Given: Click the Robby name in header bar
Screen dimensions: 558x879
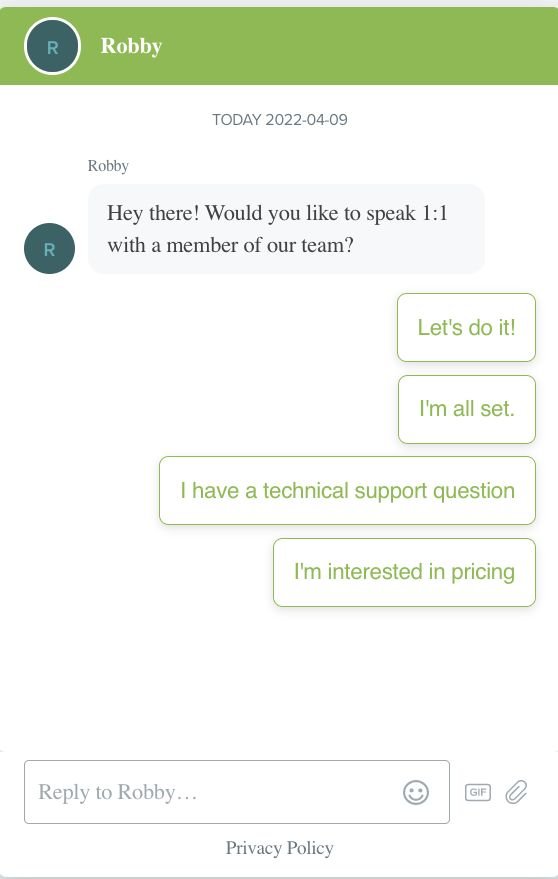Looking at the screenshot, I should [131, 46].
